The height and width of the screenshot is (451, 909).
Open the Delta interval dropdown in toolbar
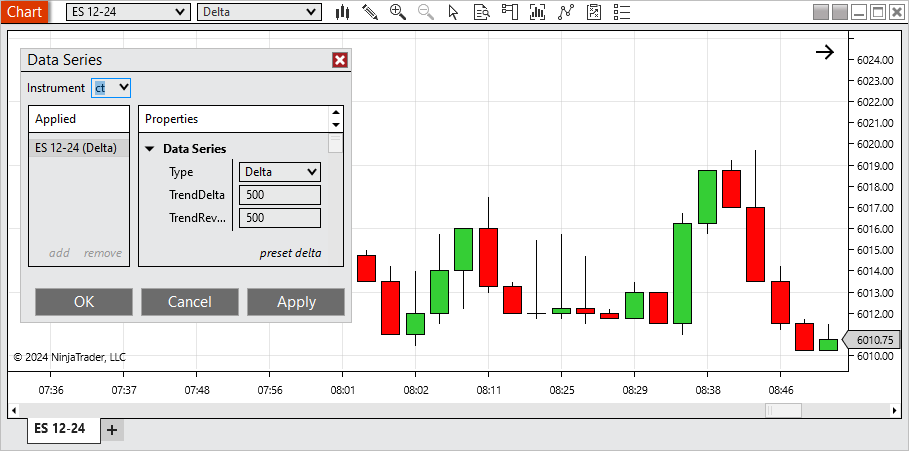click(259, 12)
